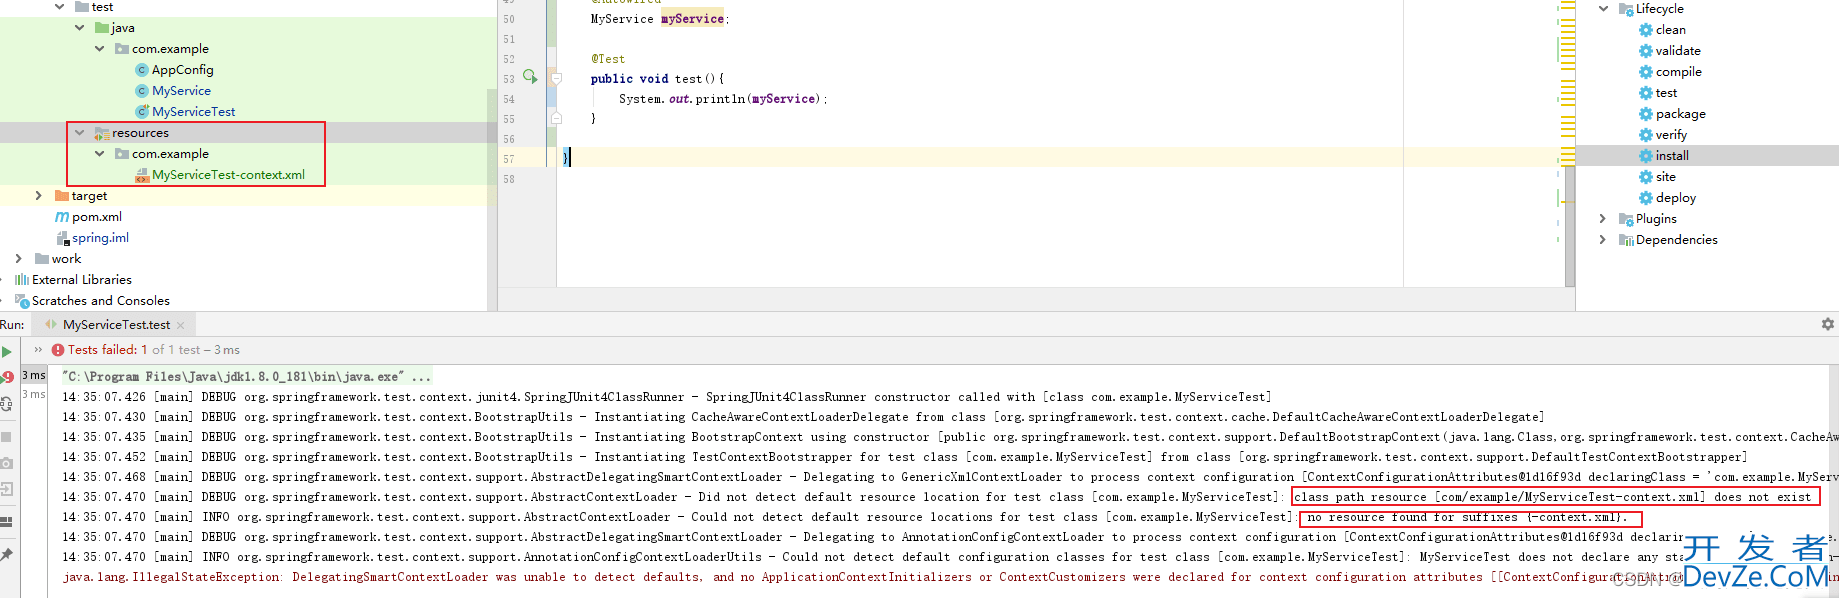Screen dimensions: 1839x598
Task: Select the Maven package lifecycle goal
Action: coord(1680,114)
